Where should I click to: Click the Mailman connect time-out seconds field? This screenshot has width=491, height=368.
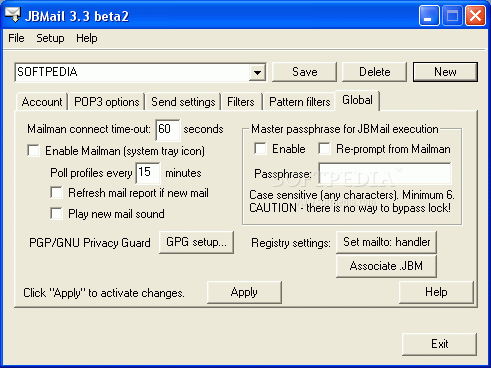click(x=168, y=129)
